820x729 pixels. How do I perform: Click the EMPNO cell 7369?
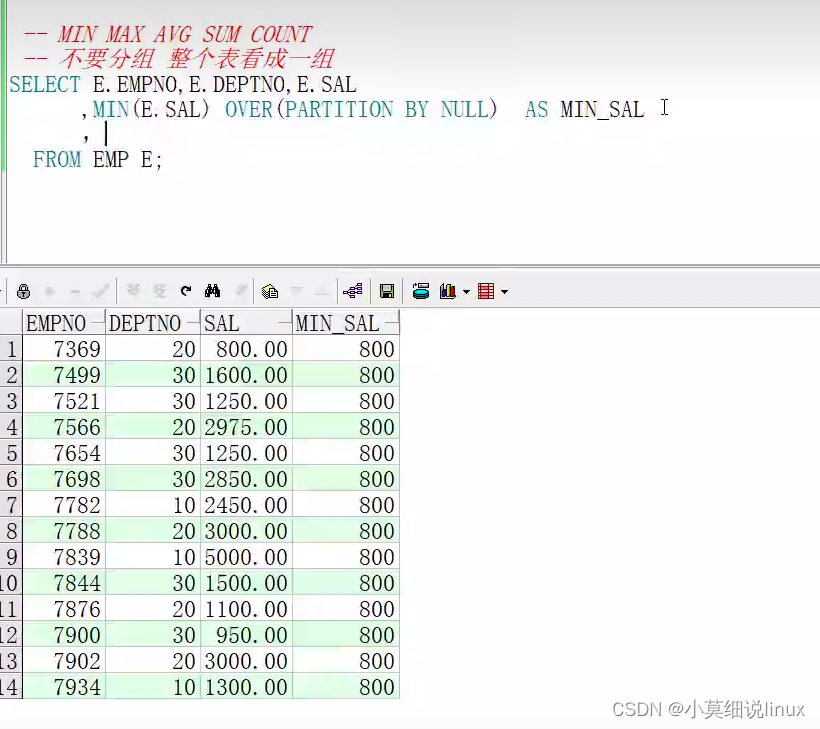click(64, 349)
